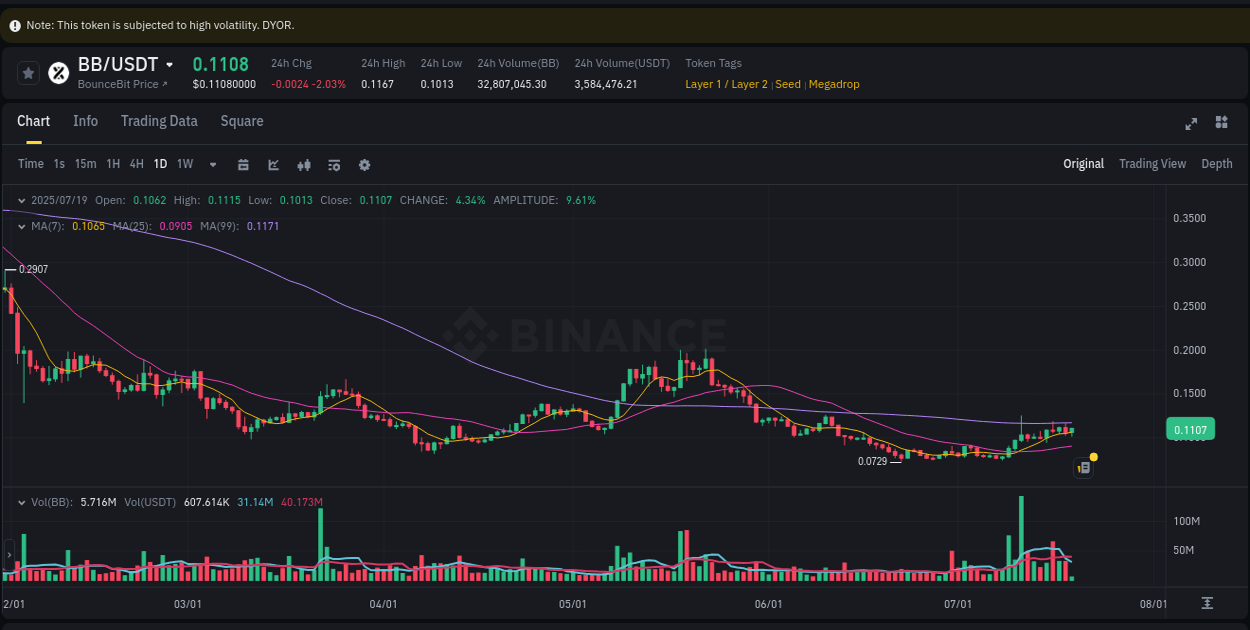Open more time intervals dropdown

[212, 164]
